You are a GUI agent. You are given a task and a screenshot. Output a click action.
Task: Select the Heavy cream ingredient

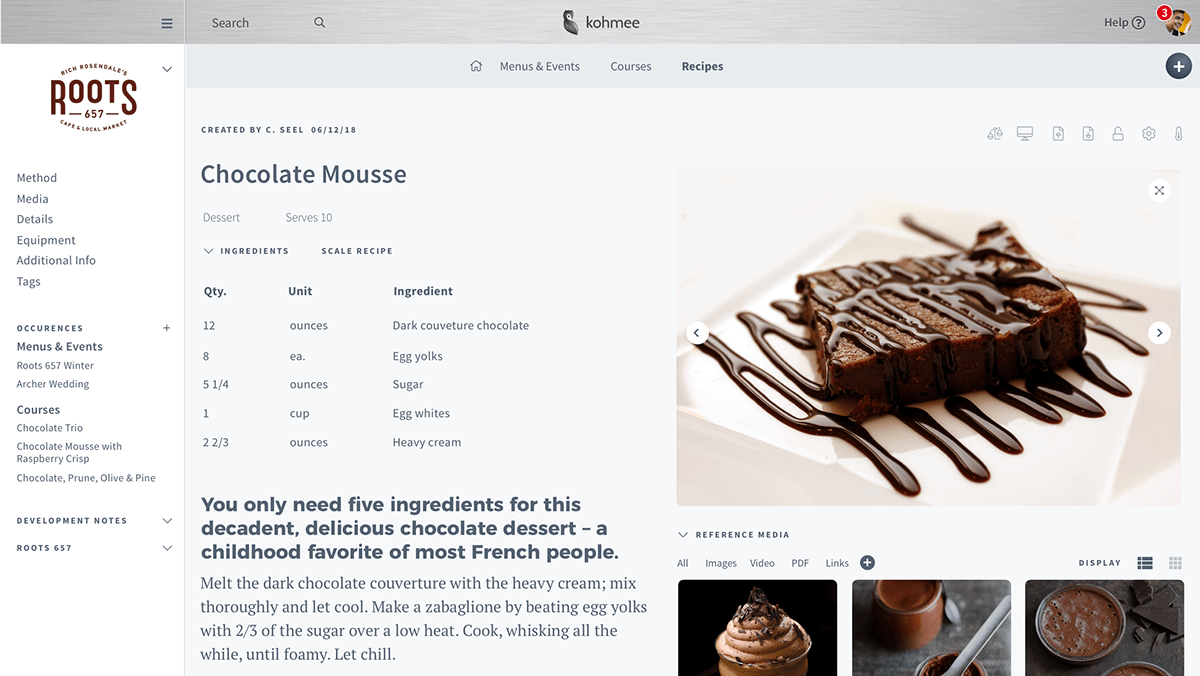click(427, 442)
